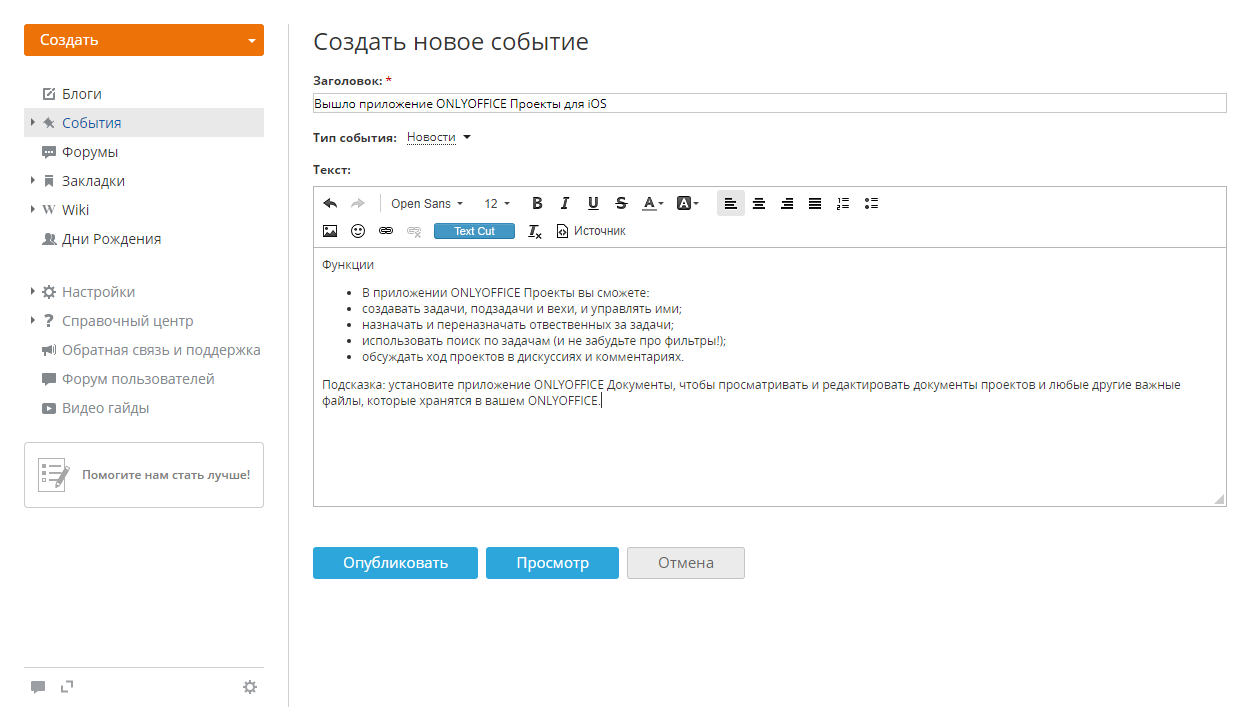Apply bold formatting

(x=537, y=203)
